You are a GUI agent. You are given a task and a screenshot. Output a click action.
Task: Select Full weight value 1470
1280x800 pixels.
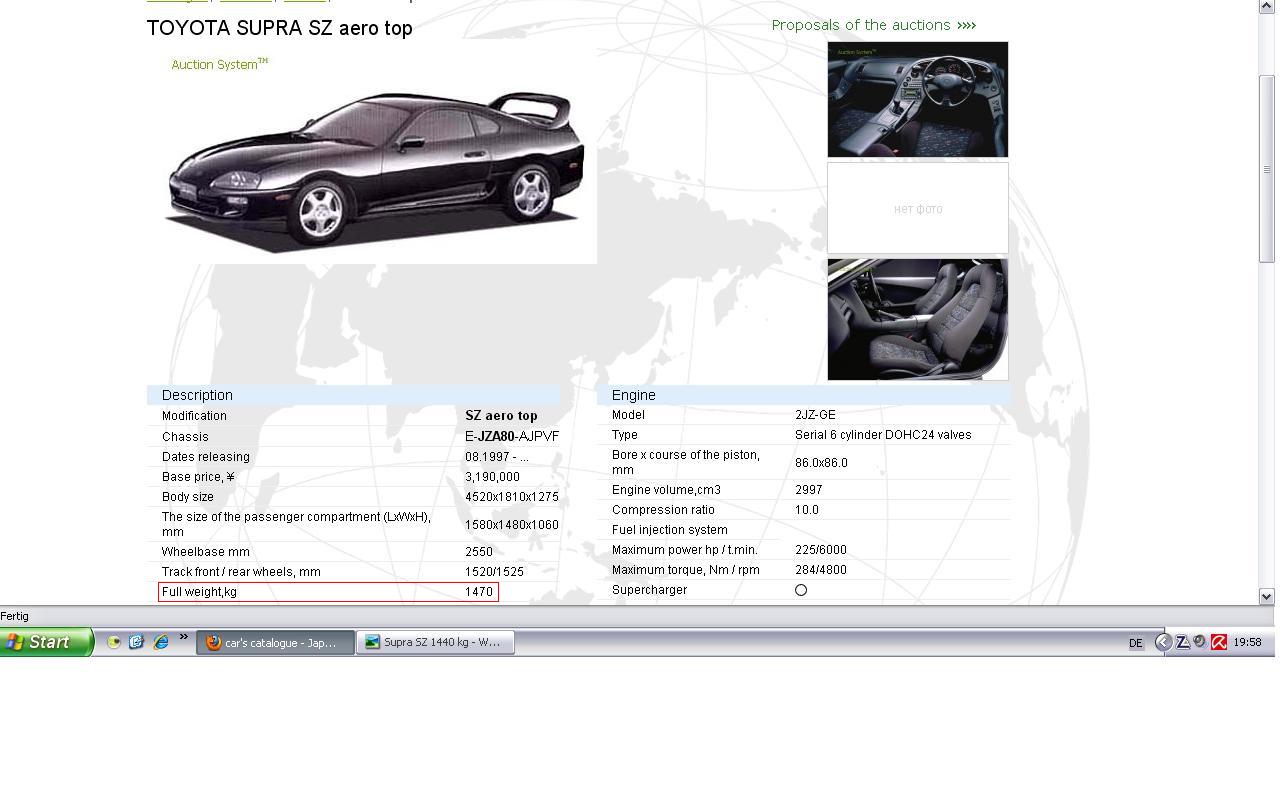479,592
